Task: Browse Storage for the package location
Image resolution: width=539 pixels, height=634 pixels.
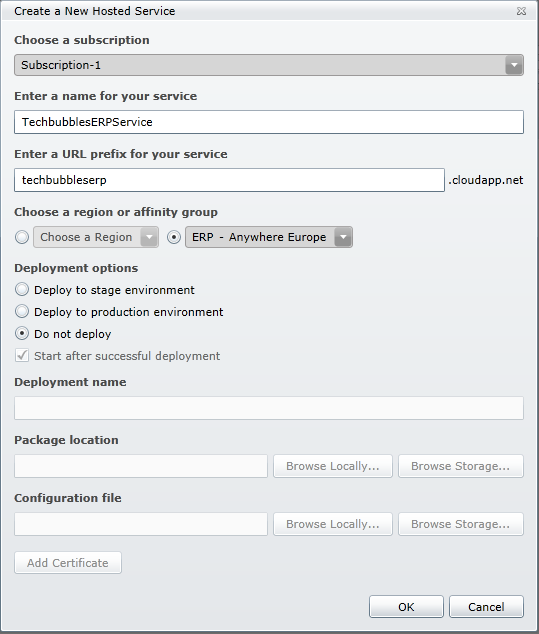Action: click(461, 466)
